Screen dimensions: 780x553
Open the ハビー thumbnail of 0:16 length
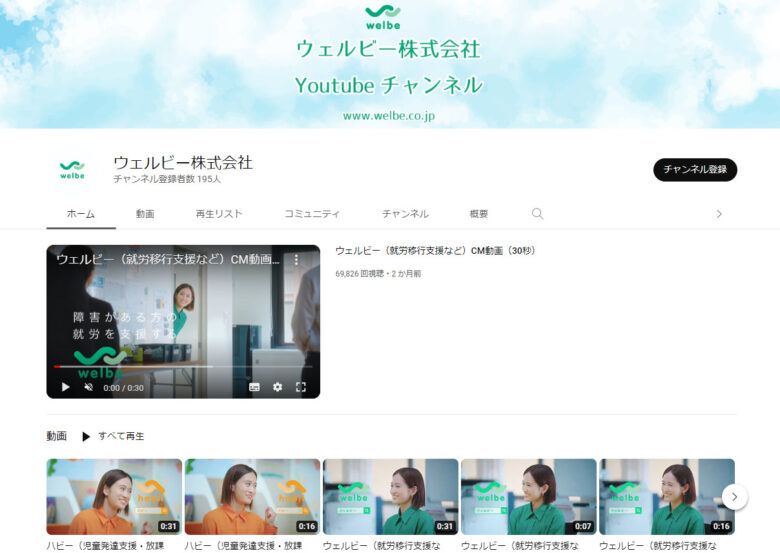[252, 496]
